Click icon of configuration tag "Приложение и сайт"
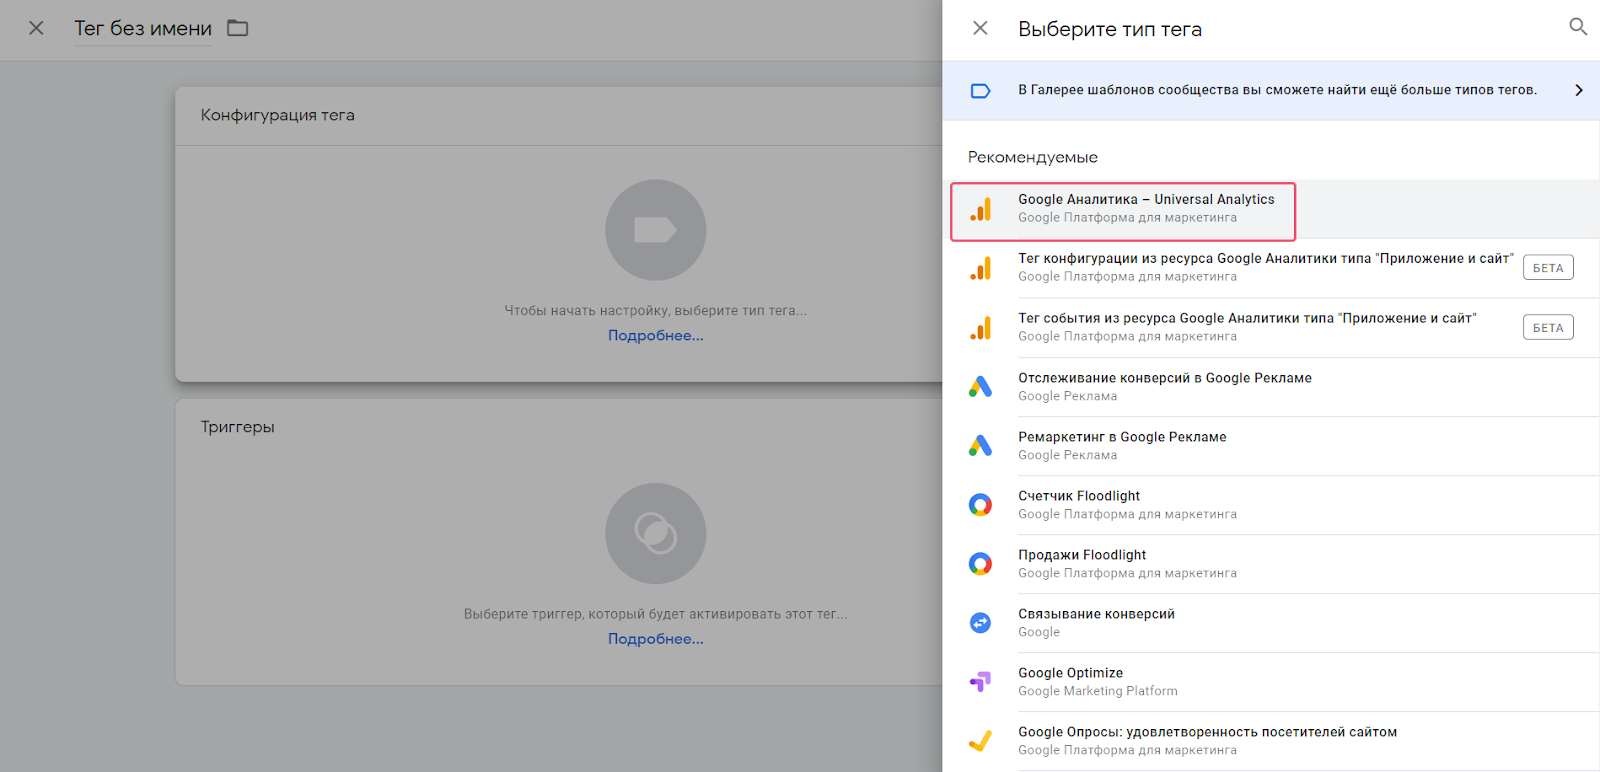This screenshot has height=772, width=1600. pyautogui.click(x=980, y=268)
